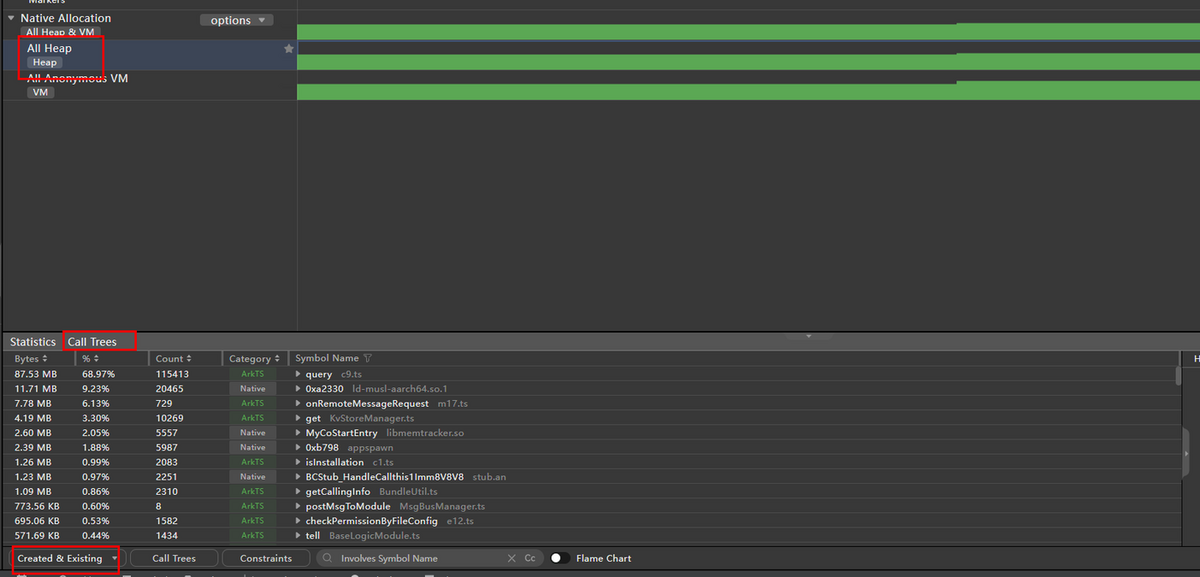Viewport: 1200px width, 577px height.
Task: Select the Call Trees tab
Action: click(x=92, y=342)
